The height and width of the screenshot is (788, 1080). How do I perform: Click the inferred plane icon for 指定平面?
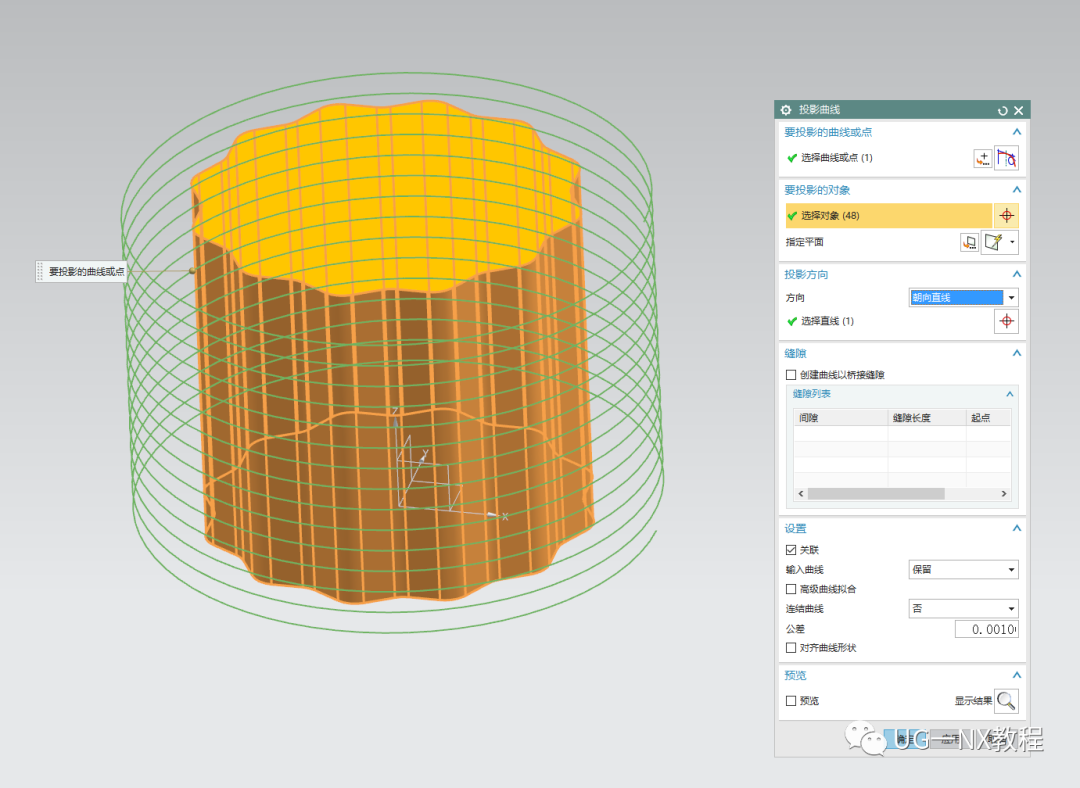[x=993, y=242]
